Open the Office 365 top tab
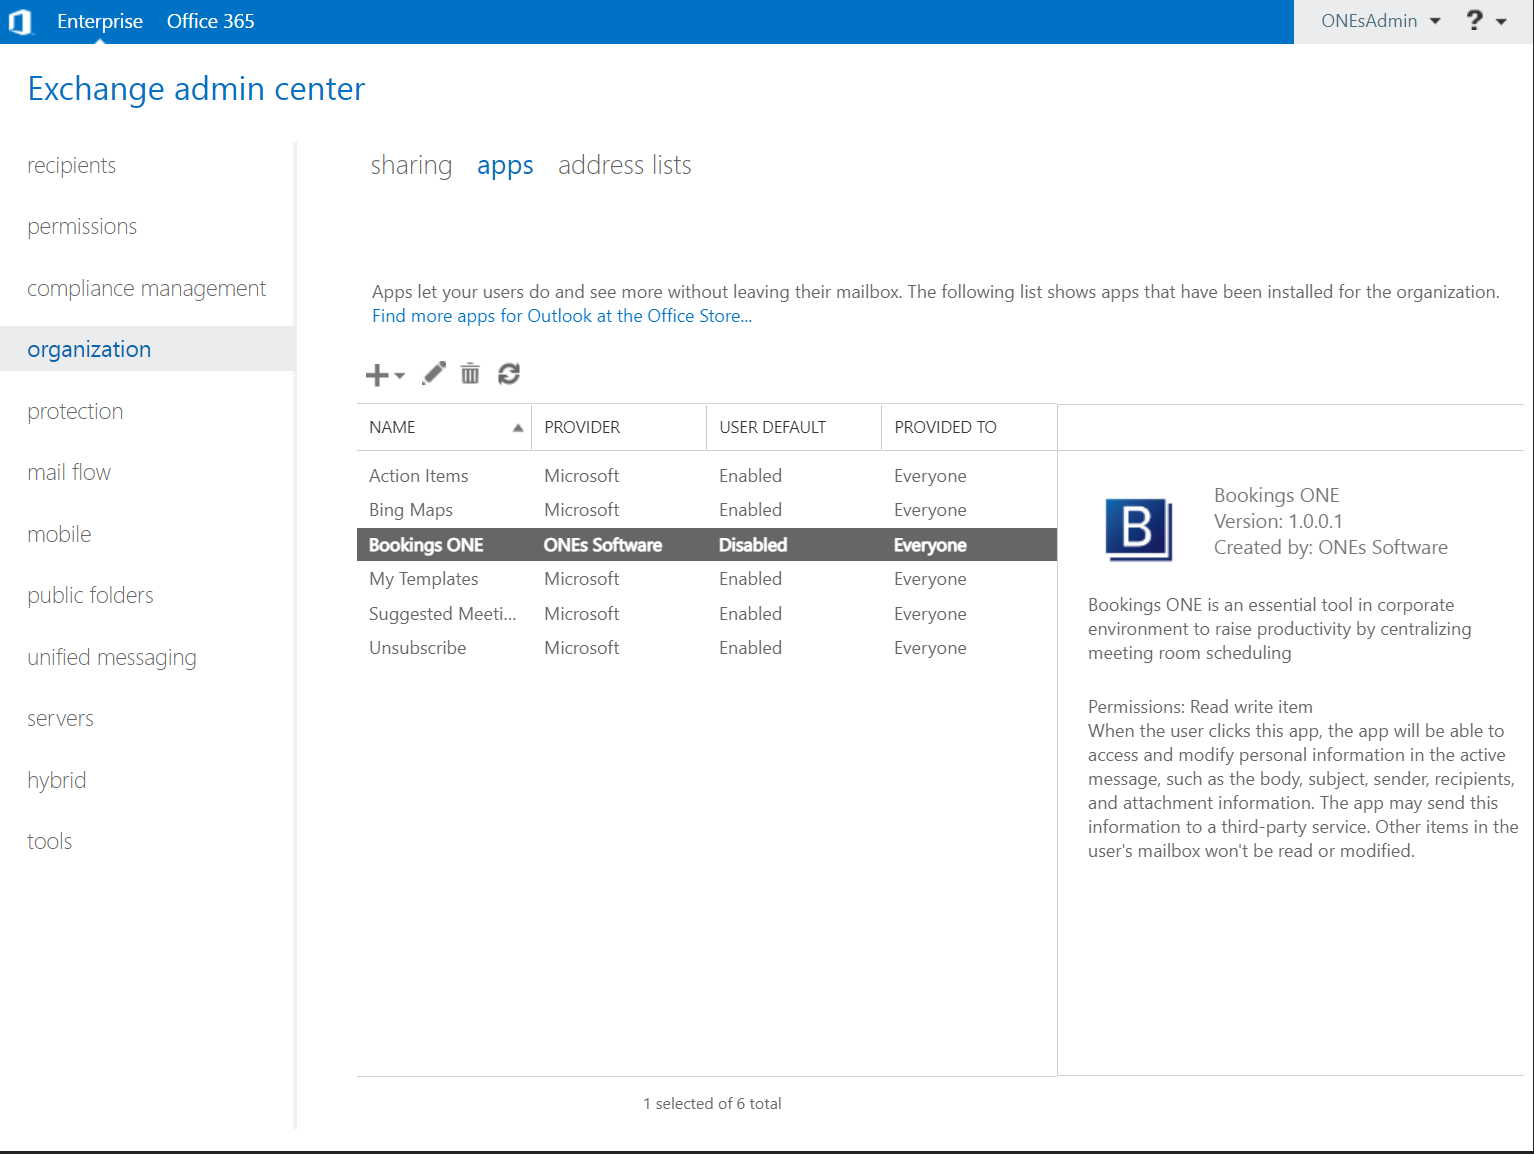The height and width of the screenshot is (1154, 1534). [x=210, y=21]
